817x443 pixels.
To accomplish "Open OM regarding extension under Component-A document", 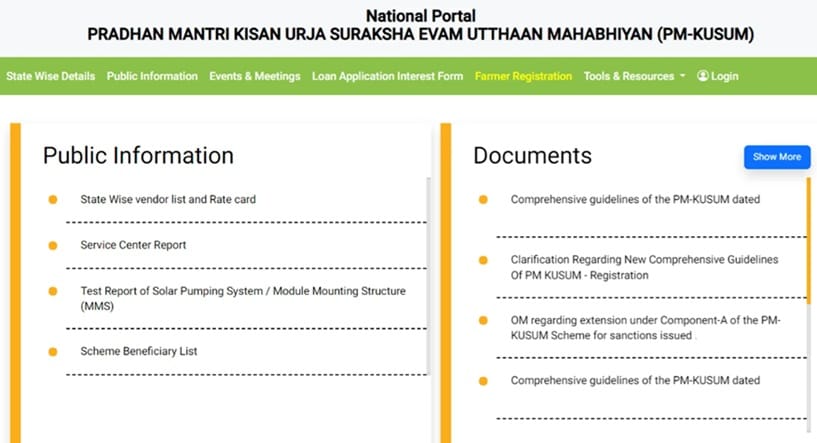I will click(x=646, y=327).
